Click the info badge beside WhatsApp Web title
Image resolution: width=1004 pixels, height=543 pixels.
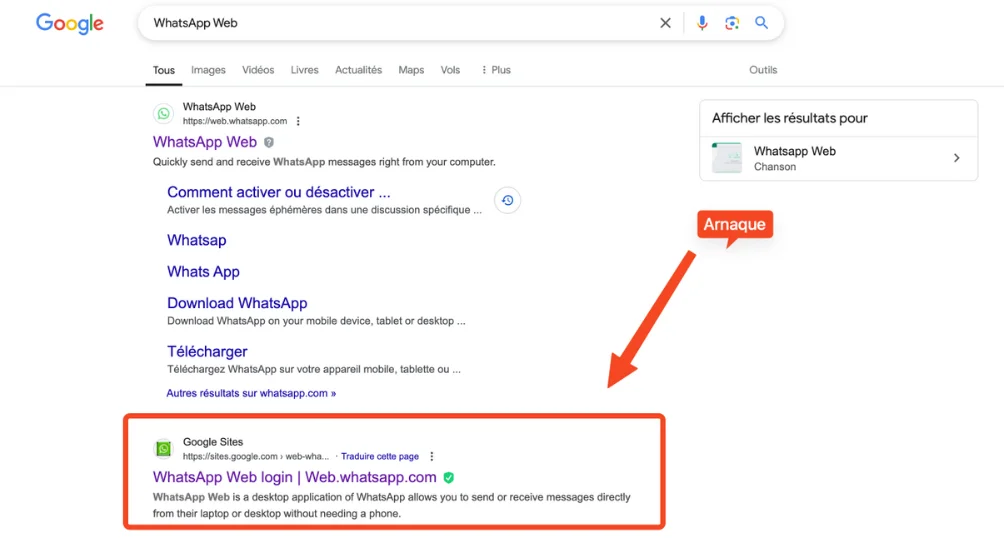pyautogui.click(x=269, y=142)
